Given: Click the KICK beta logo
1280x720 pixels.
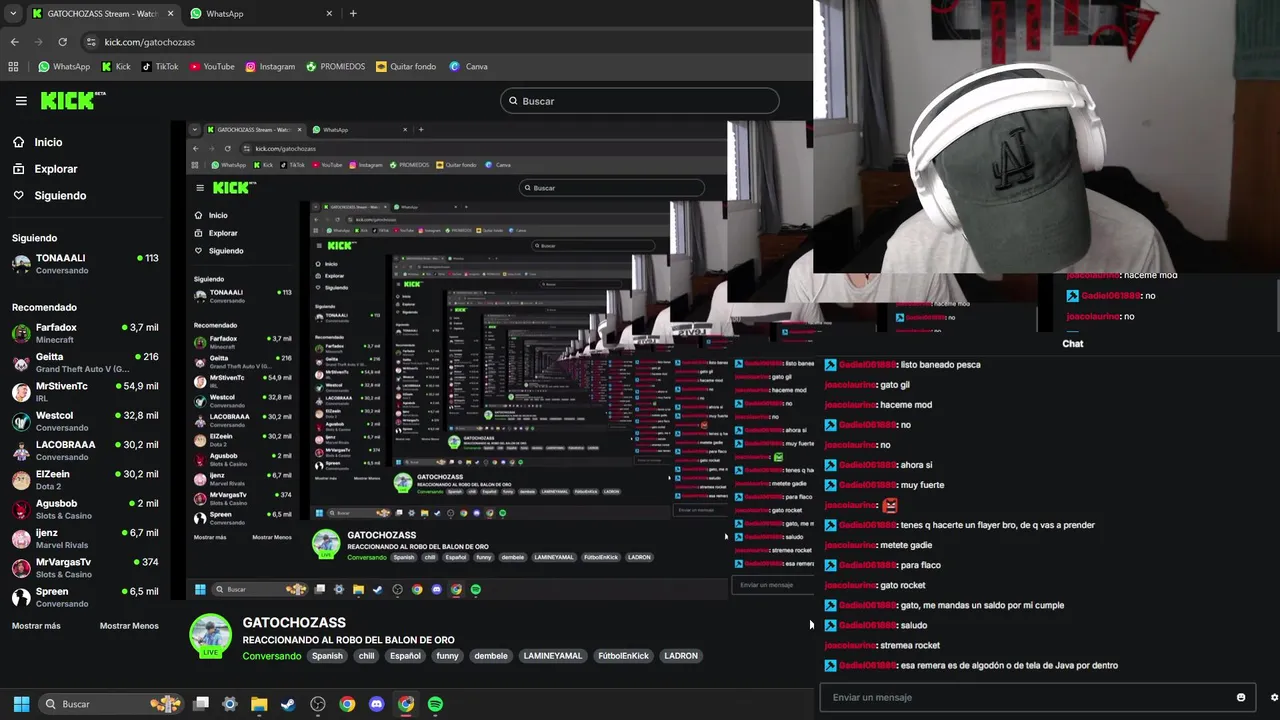Looking at the screenshot, I should click(73, 100).
